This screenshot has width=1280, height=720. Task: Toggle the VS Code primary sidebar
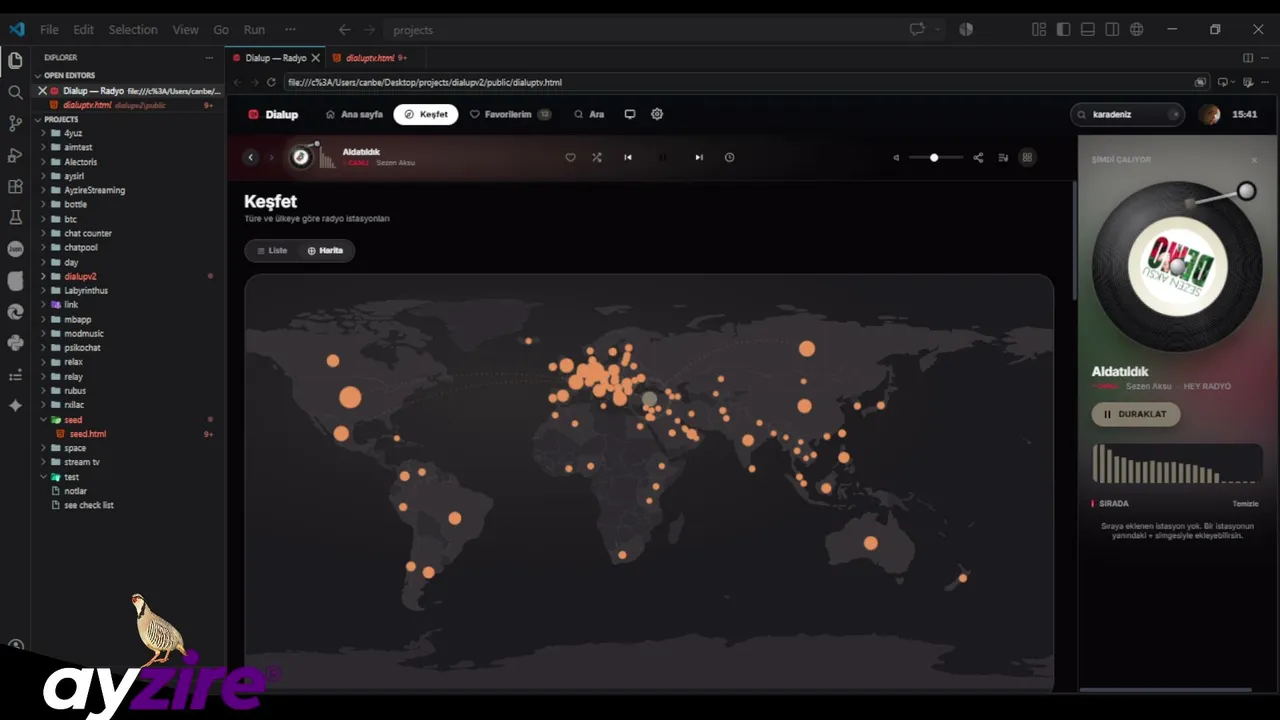click(x=1063, y=29)
